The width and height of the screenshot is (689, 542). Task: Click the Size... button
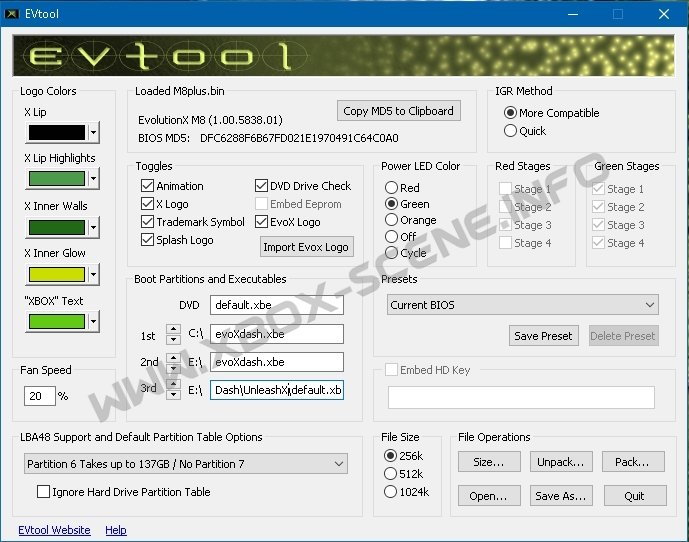(x=489, y=462)
